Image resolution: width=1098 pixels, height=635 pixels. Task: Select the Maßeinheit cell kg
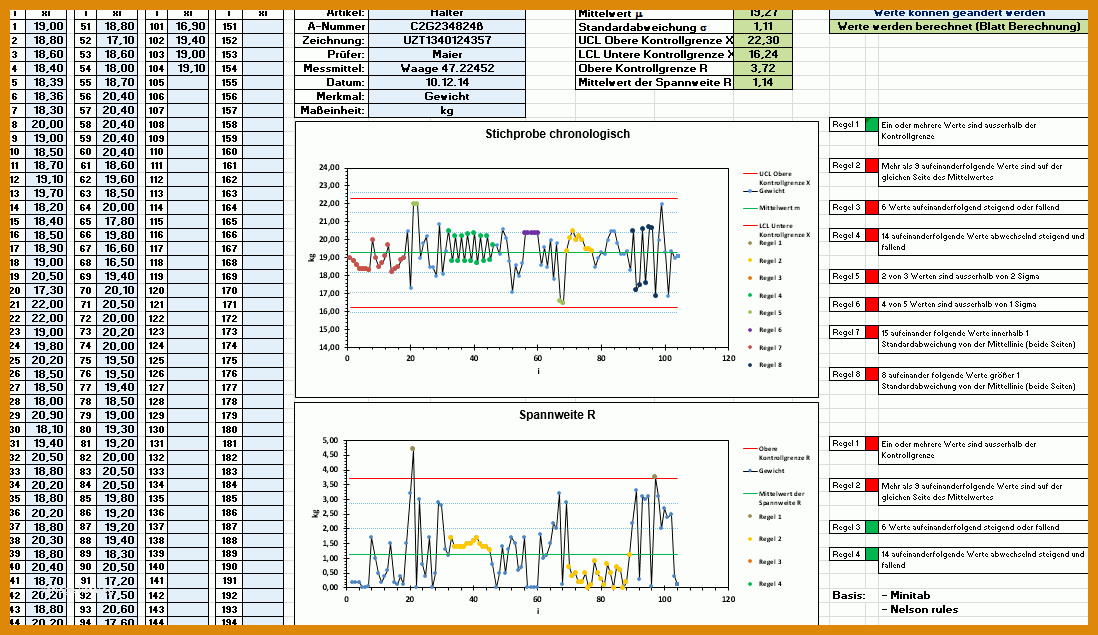tap(447, 111)
